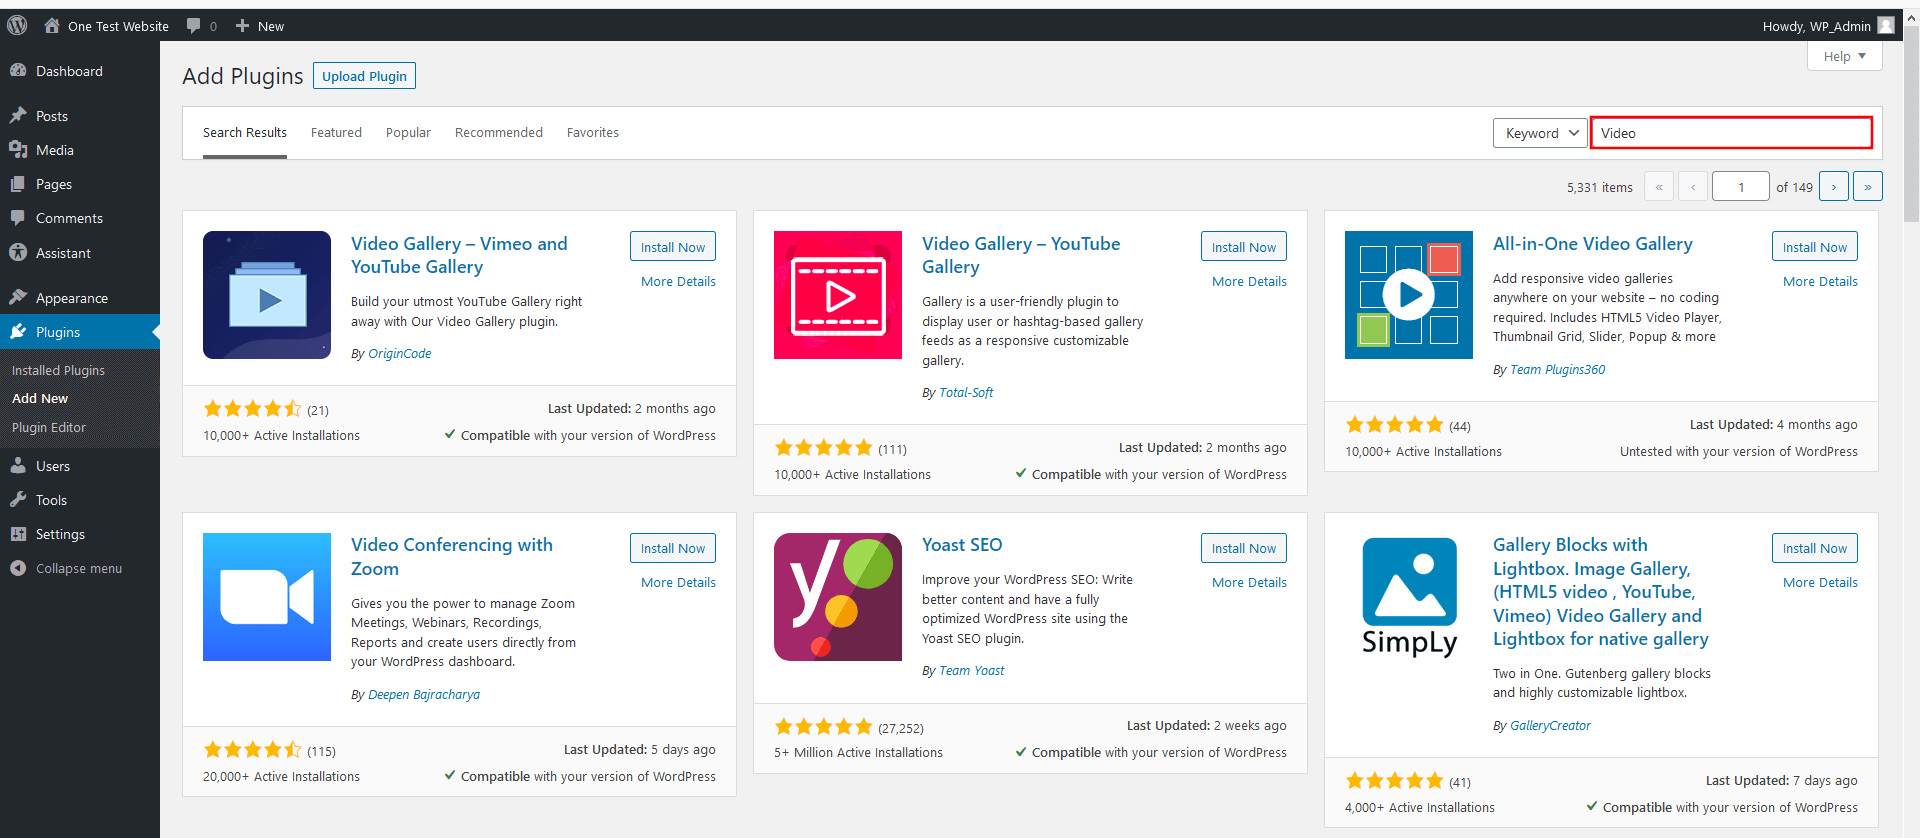1920x838 pixels.
Task: Click the Upload Plugin button
Action: 364,76
